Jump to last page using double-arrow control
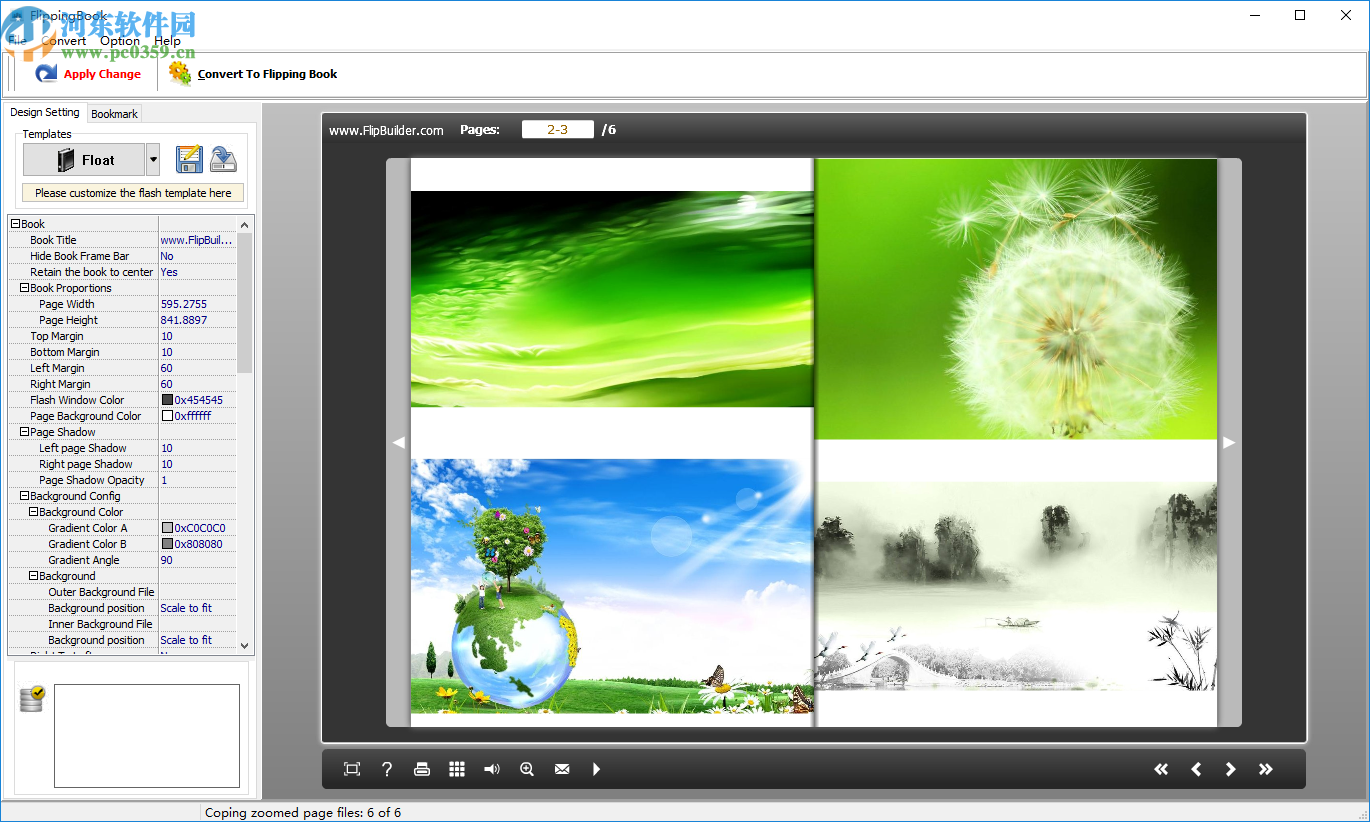Image resolution: width=1370 pixels, height=822 pixels. pyautogui.click(x=1265, y=768)
